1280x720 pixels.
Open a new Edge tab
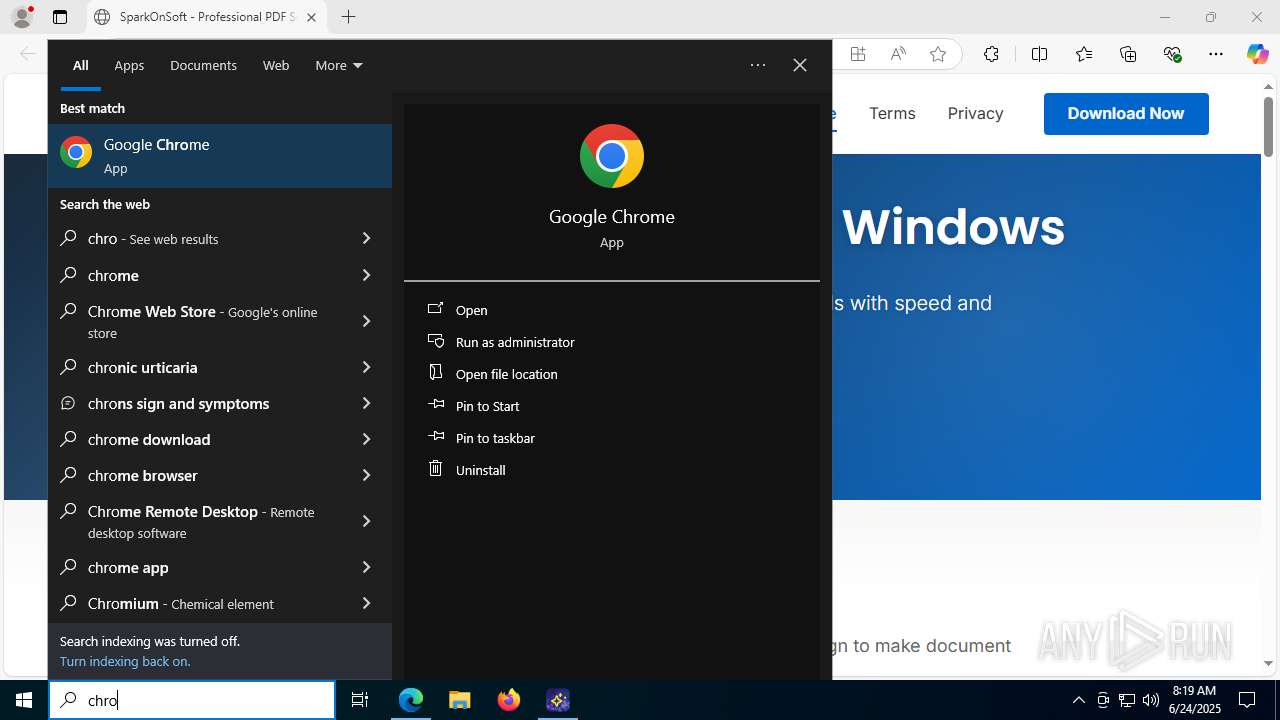pos(348,17)
